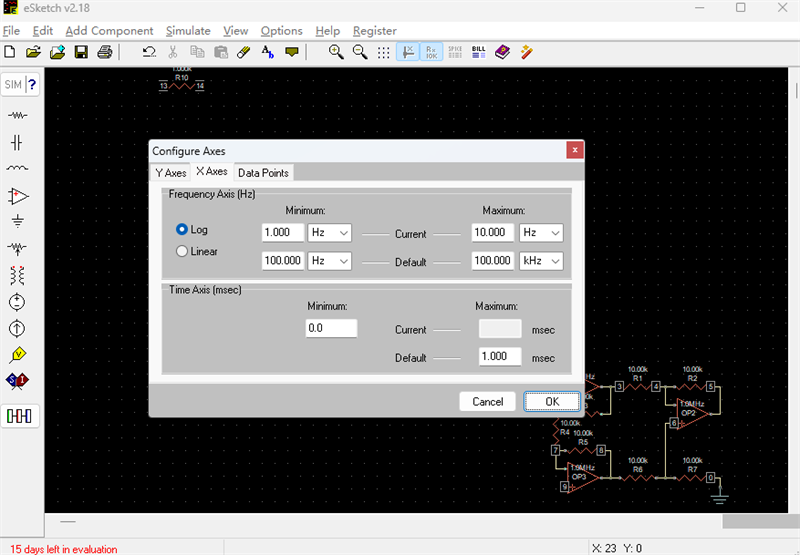Click the red-blue S/I probe icon
Screen dimensions: 800x555
click(17, 381)
